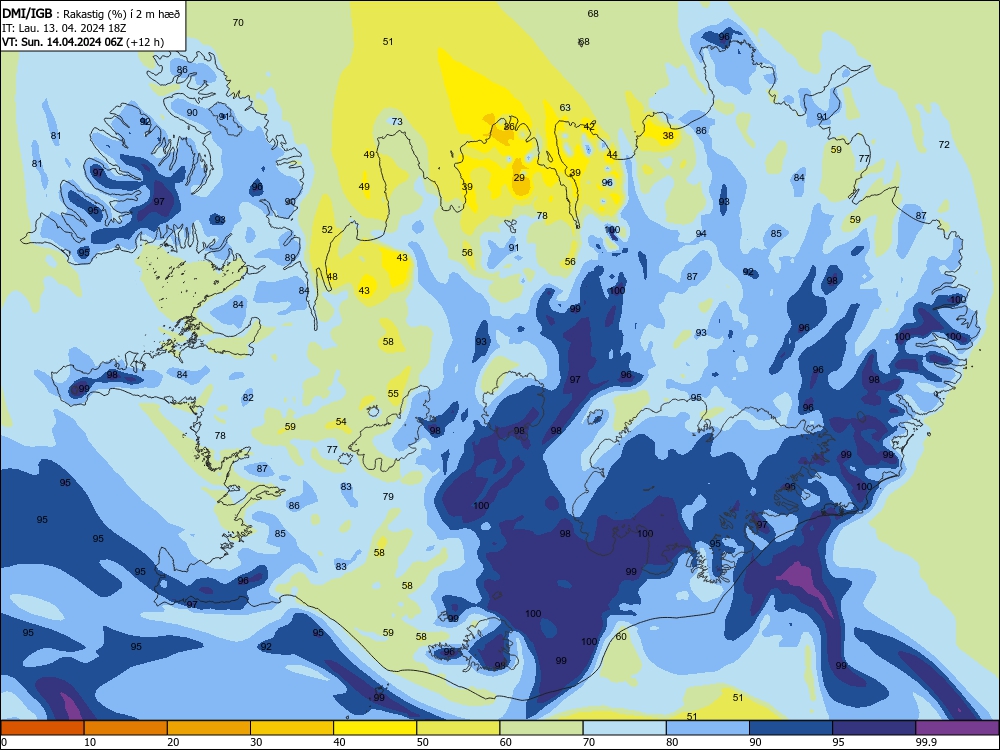Click the DMI/IGB title text

[x=27, y=14]
